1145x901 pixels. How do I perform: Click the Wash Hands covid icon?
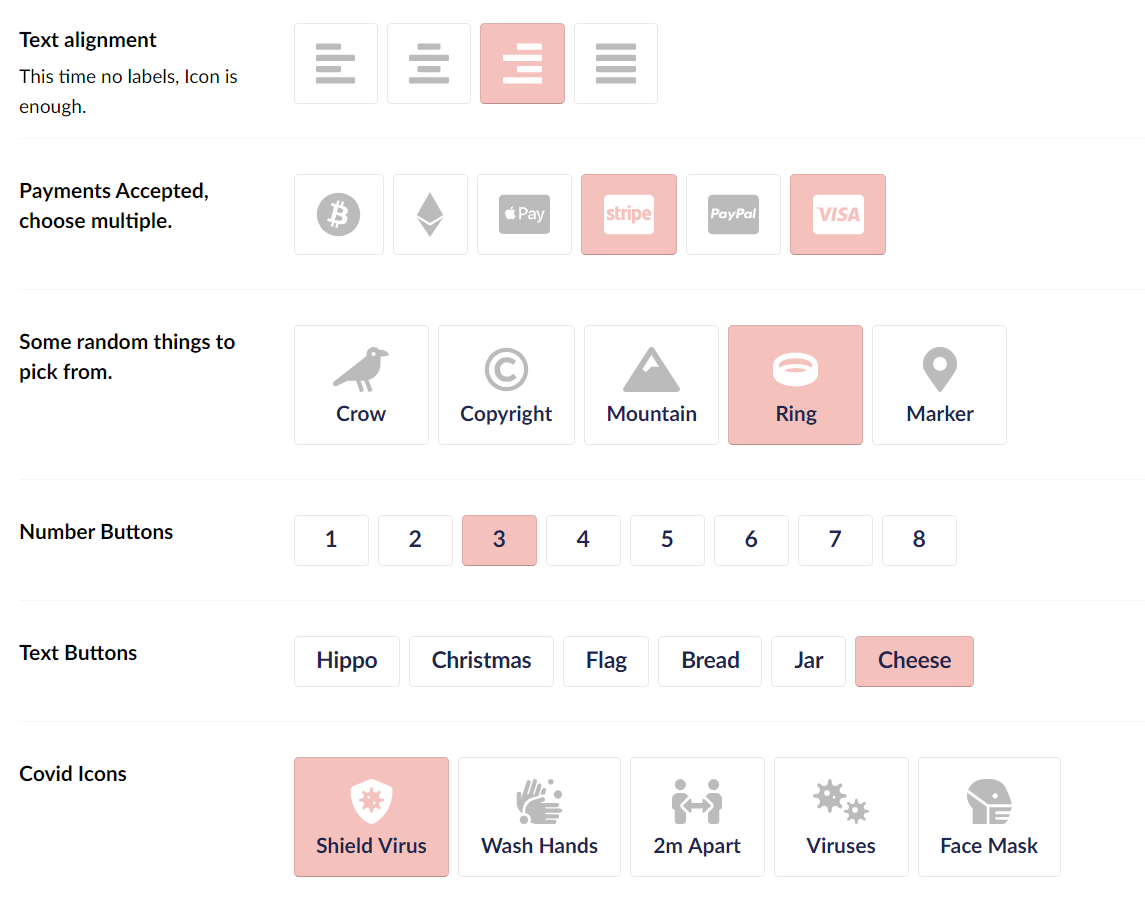pyautogui.click(x=539, y=816)
